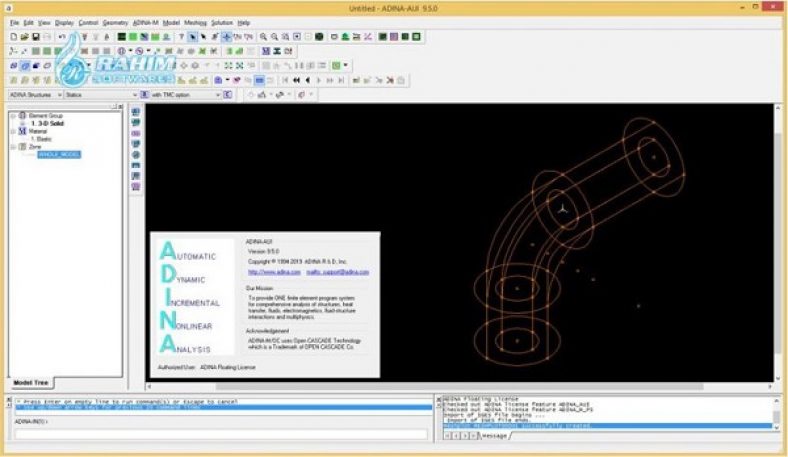Click the last purple icon in the vertical sidebar

(136, 187)
